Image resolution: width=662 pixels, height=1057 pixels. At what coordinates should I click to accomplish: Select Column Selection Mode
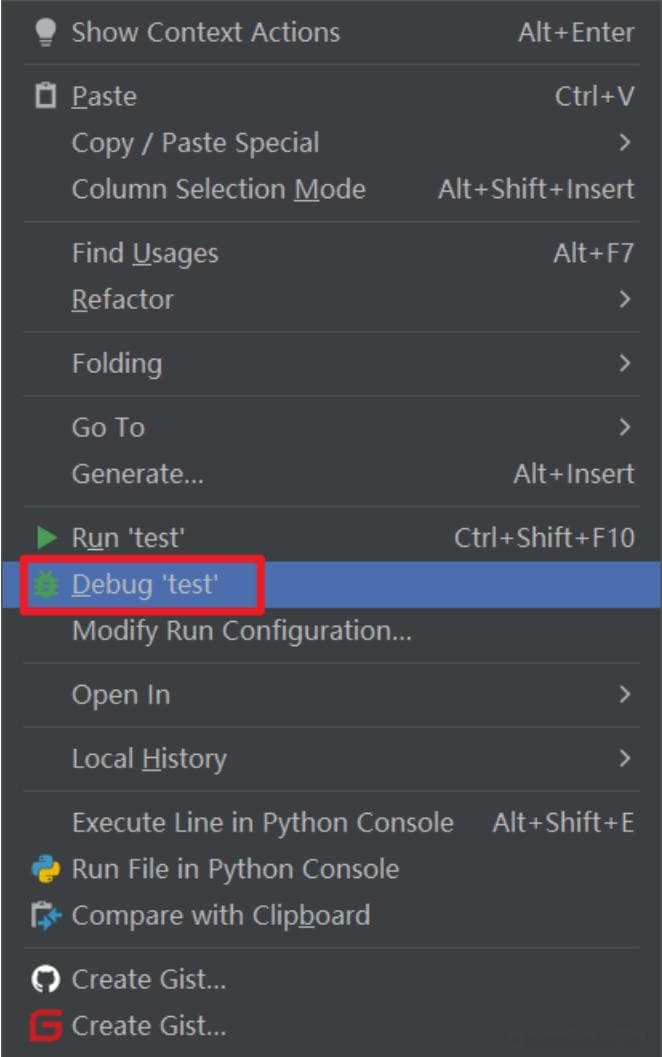pyautogui.click(x=331, y=189)
